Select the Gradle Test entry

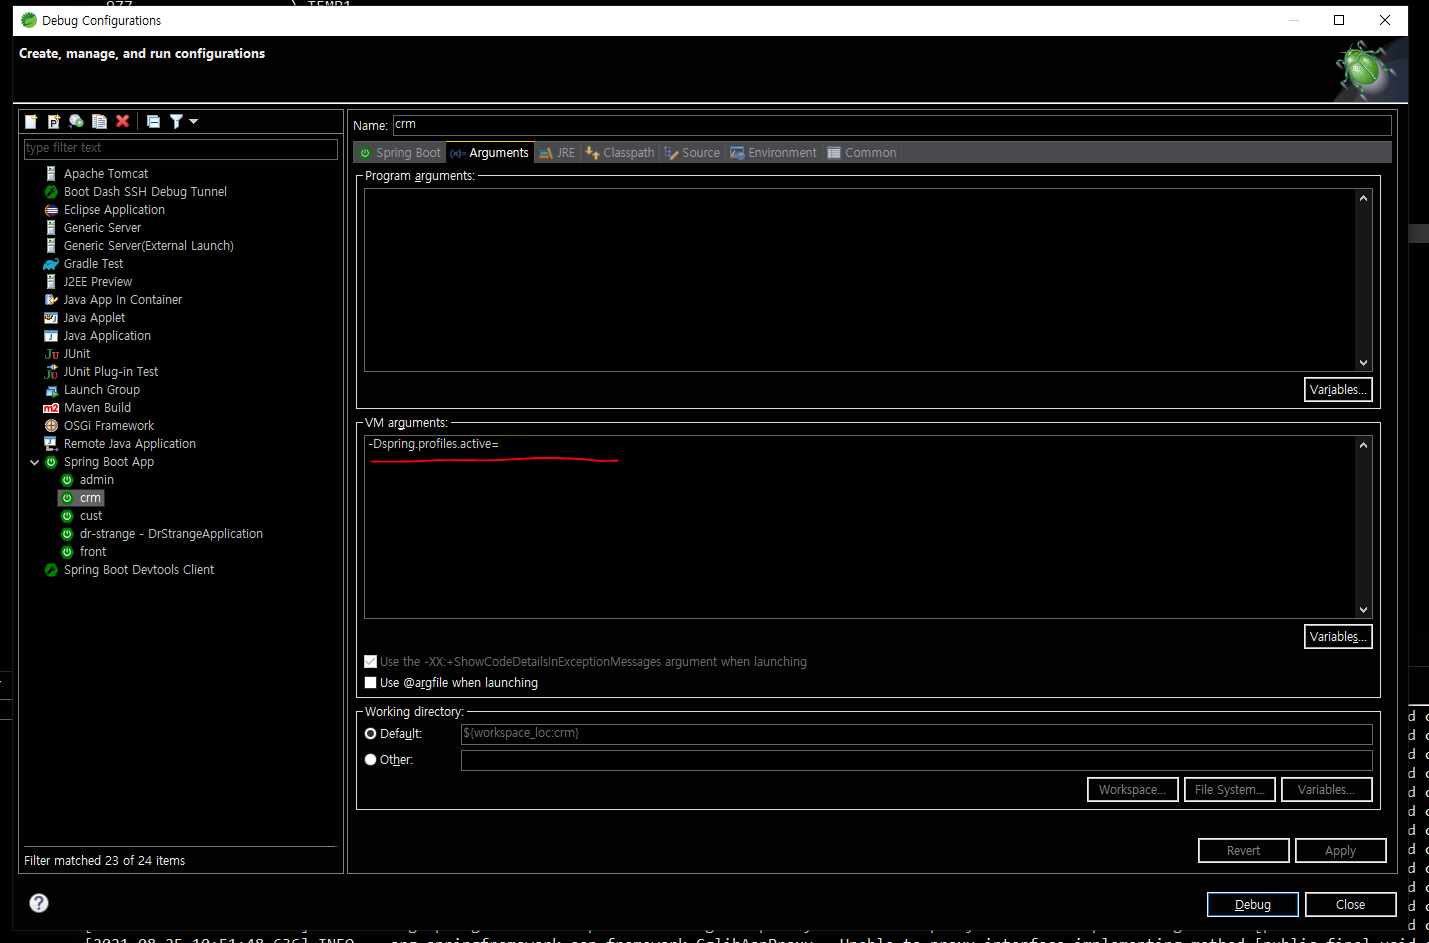[93, 264]
